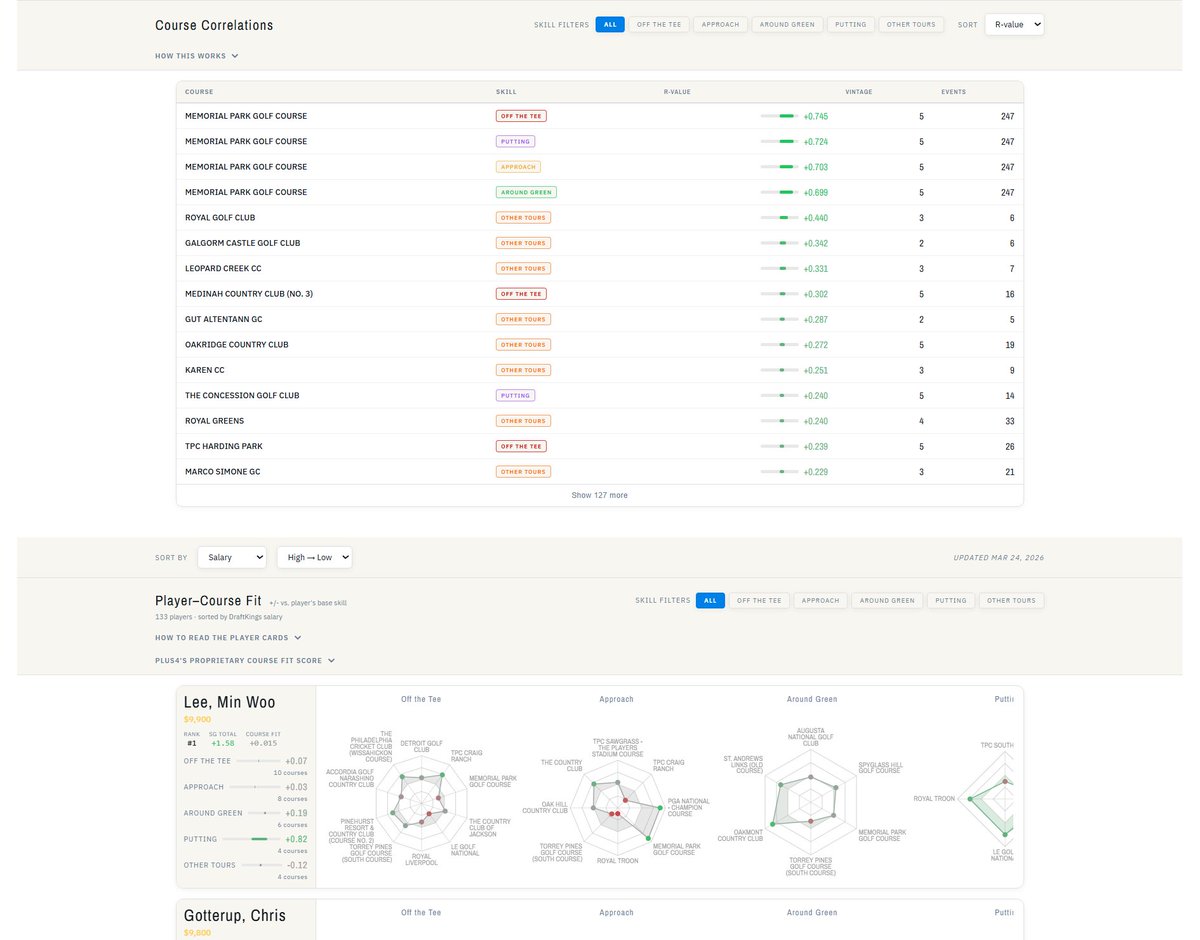Click Spyglass Hill Golf Course radar label

(x=880, y=767)
